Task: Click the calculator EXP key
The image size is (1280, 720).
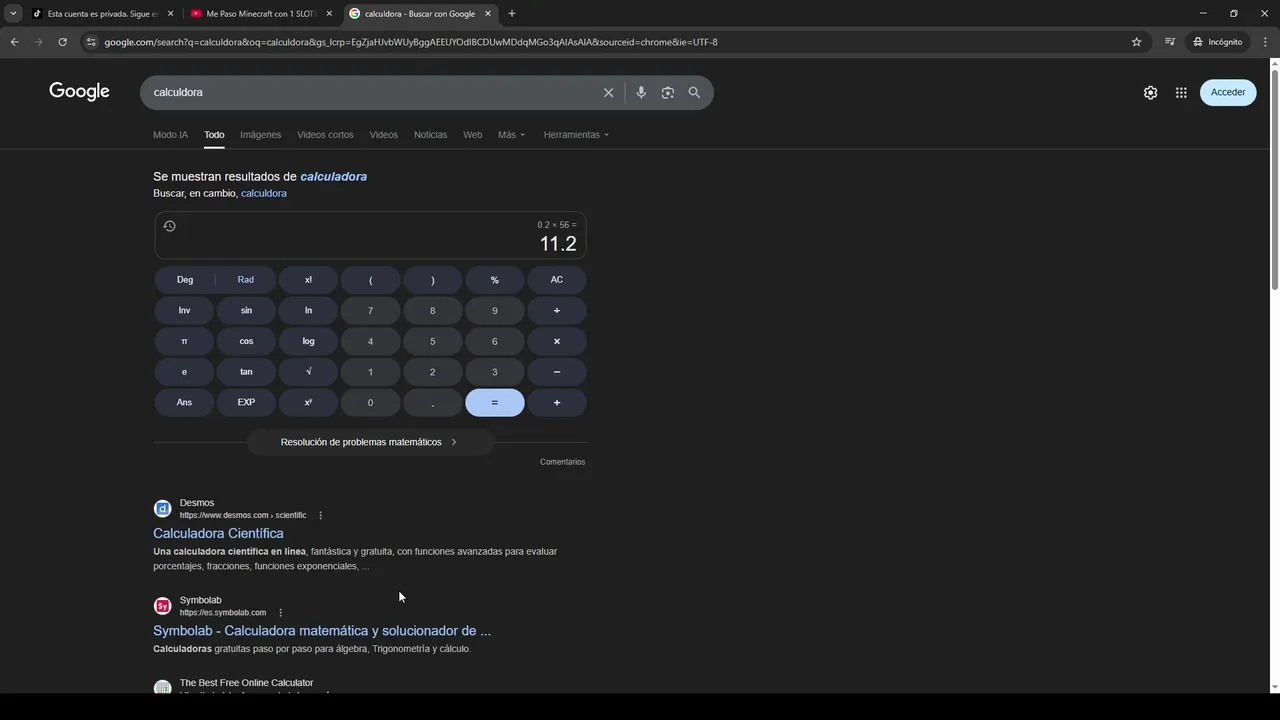Action: [246, 402]
